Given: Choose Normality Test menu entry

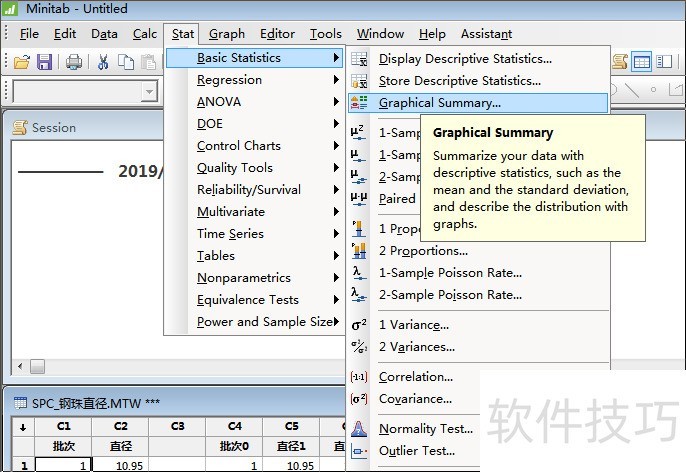Looking at the screenshot, I should pos(413,429).
